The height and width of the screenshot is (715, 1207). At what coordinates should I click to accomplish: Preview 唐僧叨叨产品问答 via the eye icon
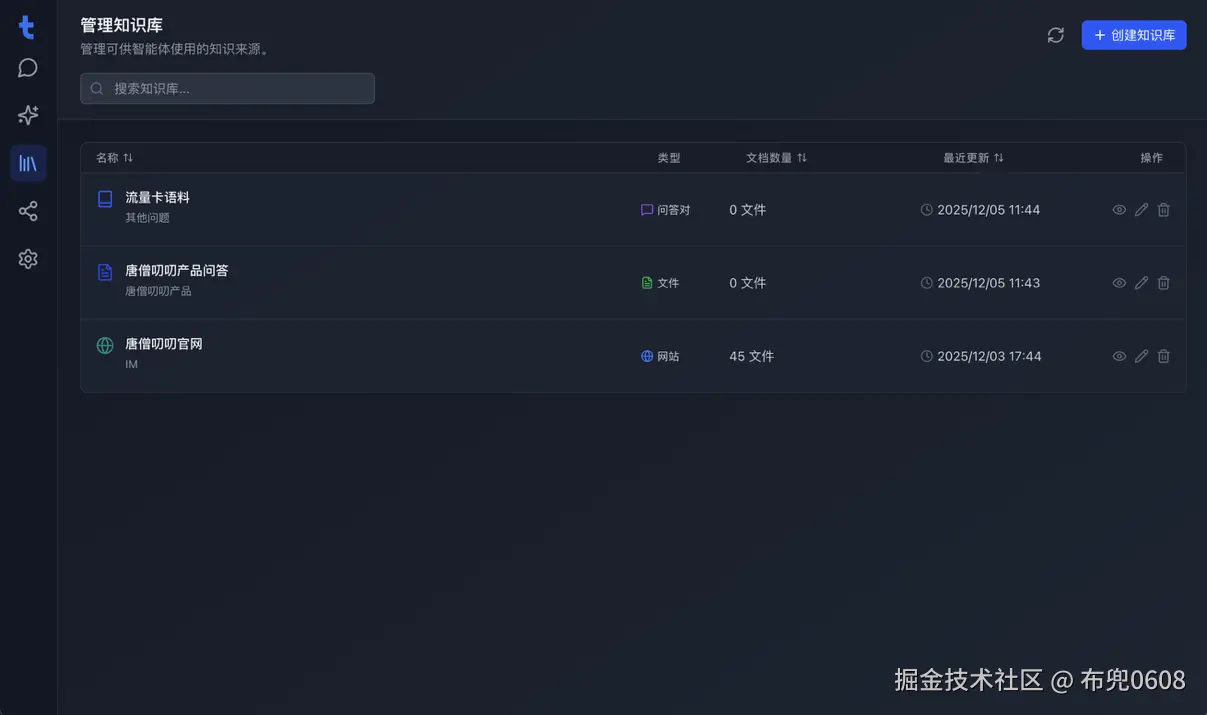(x=1119, y=282)
